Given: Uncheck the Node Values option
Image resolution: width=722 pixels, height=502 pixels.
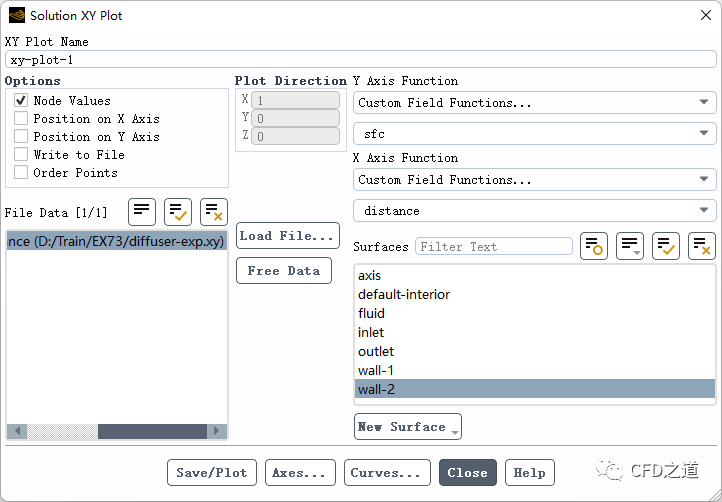Looking at the screenshot, I should point(21,101).
